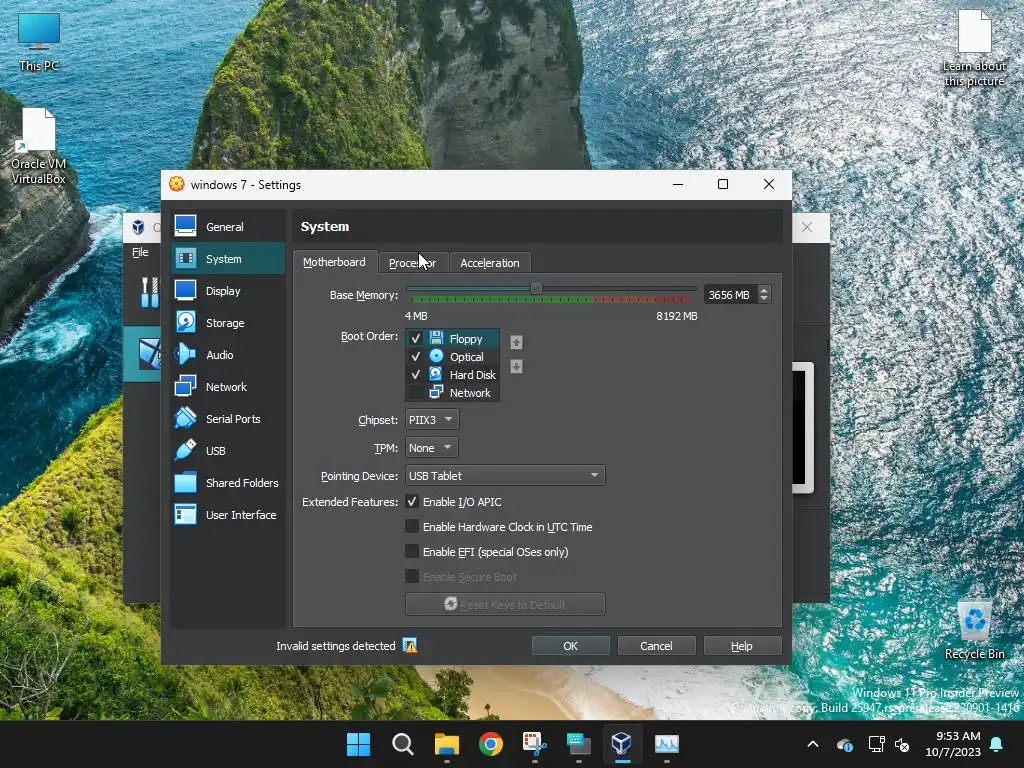This screenshot has width=1024, height=768.
Task: Switch to the Processor tab
Action: point(413,263)
